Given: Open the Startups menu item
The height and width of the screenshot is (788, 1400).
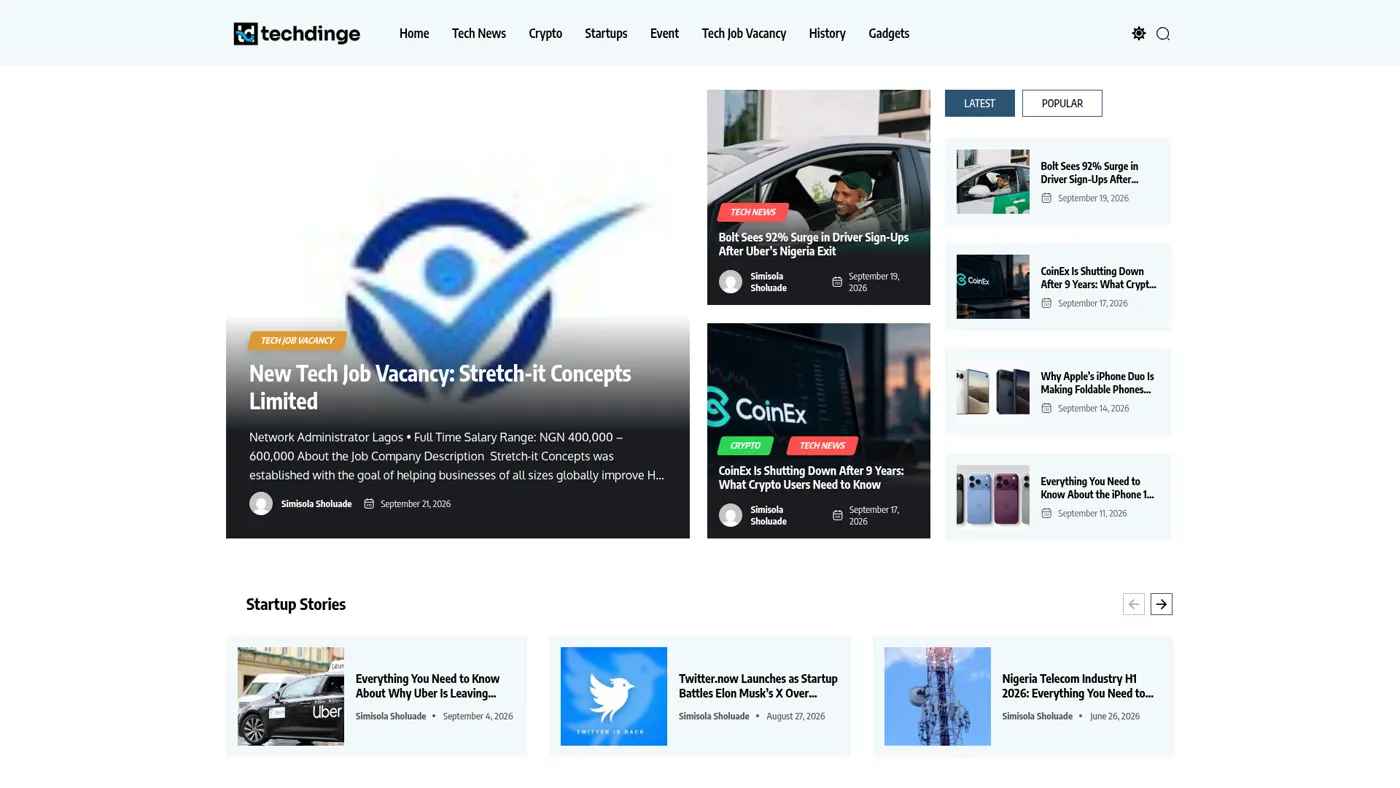Looking at the screenshot, I should click(606, 33).
